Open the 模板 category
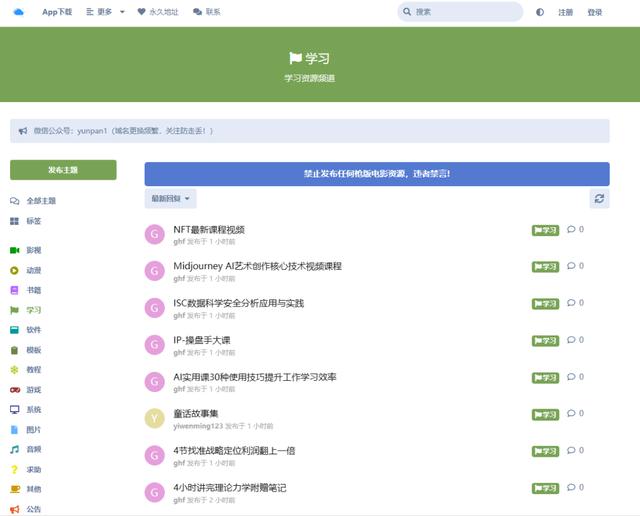Screen dimensions: 640x516 pyautogui.click(x=25, y=350)
